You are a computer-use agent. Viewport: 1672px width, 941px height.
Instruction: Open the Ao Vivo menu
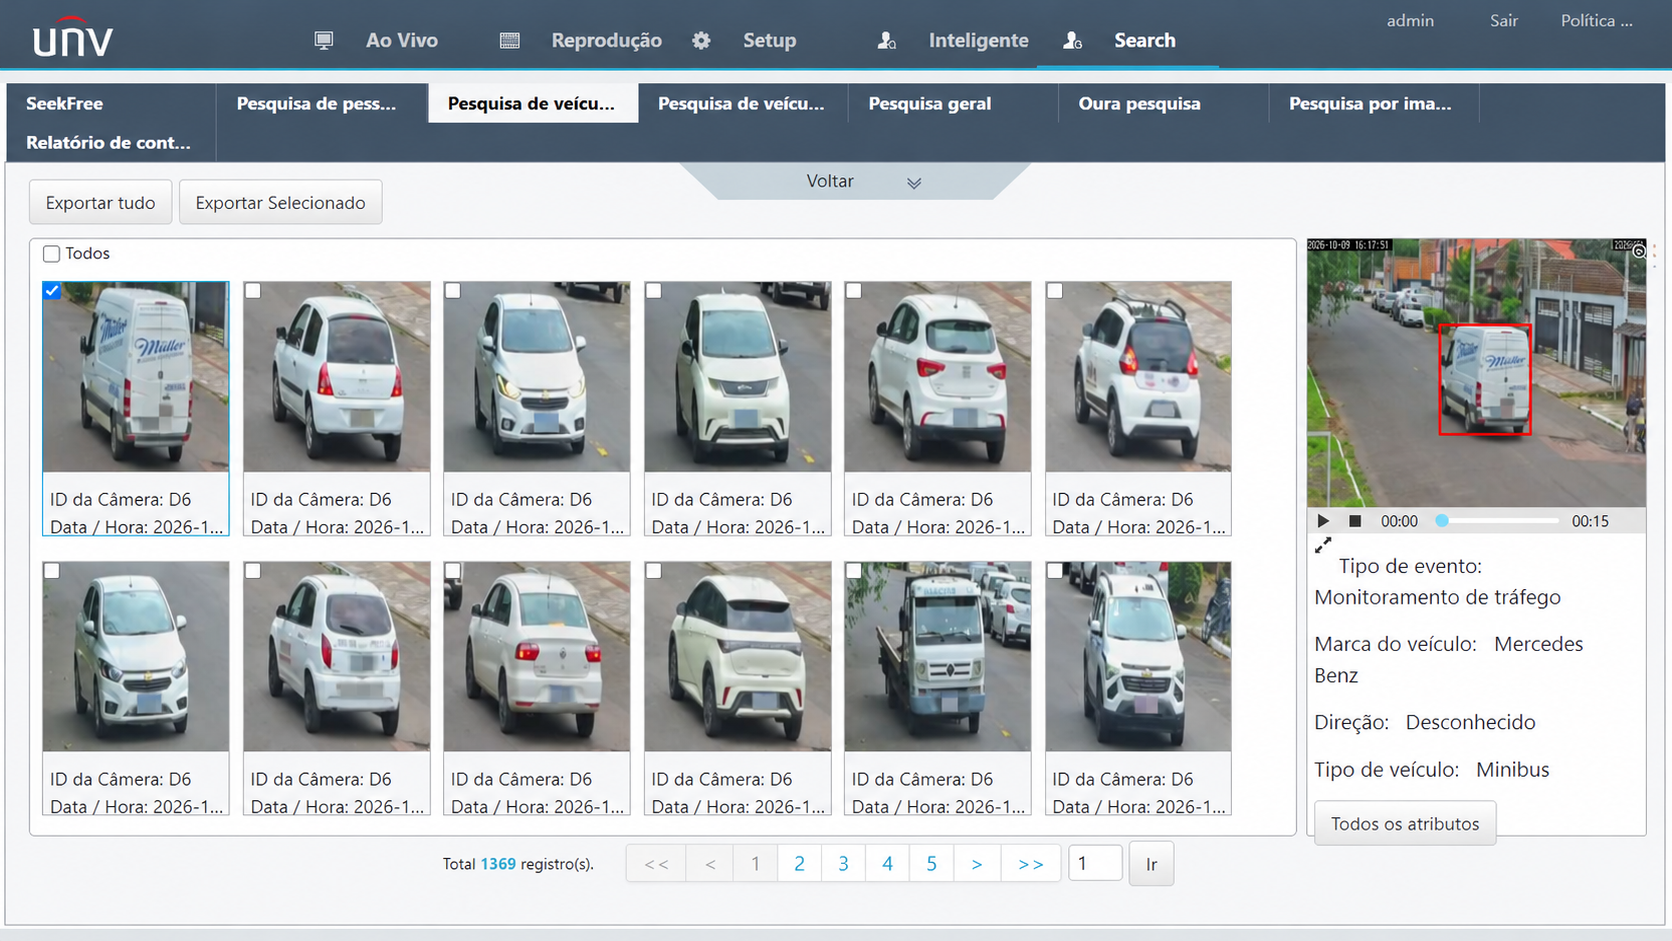click(402, 41)
